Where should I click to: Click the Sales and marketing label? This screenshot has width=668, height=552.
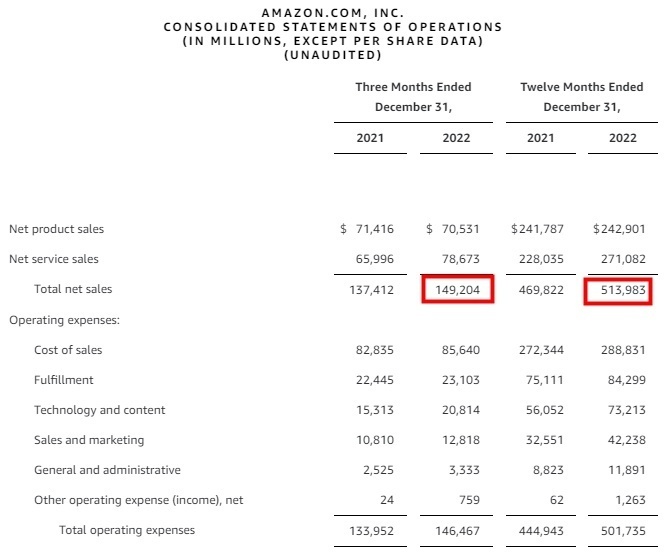[89, 440]
